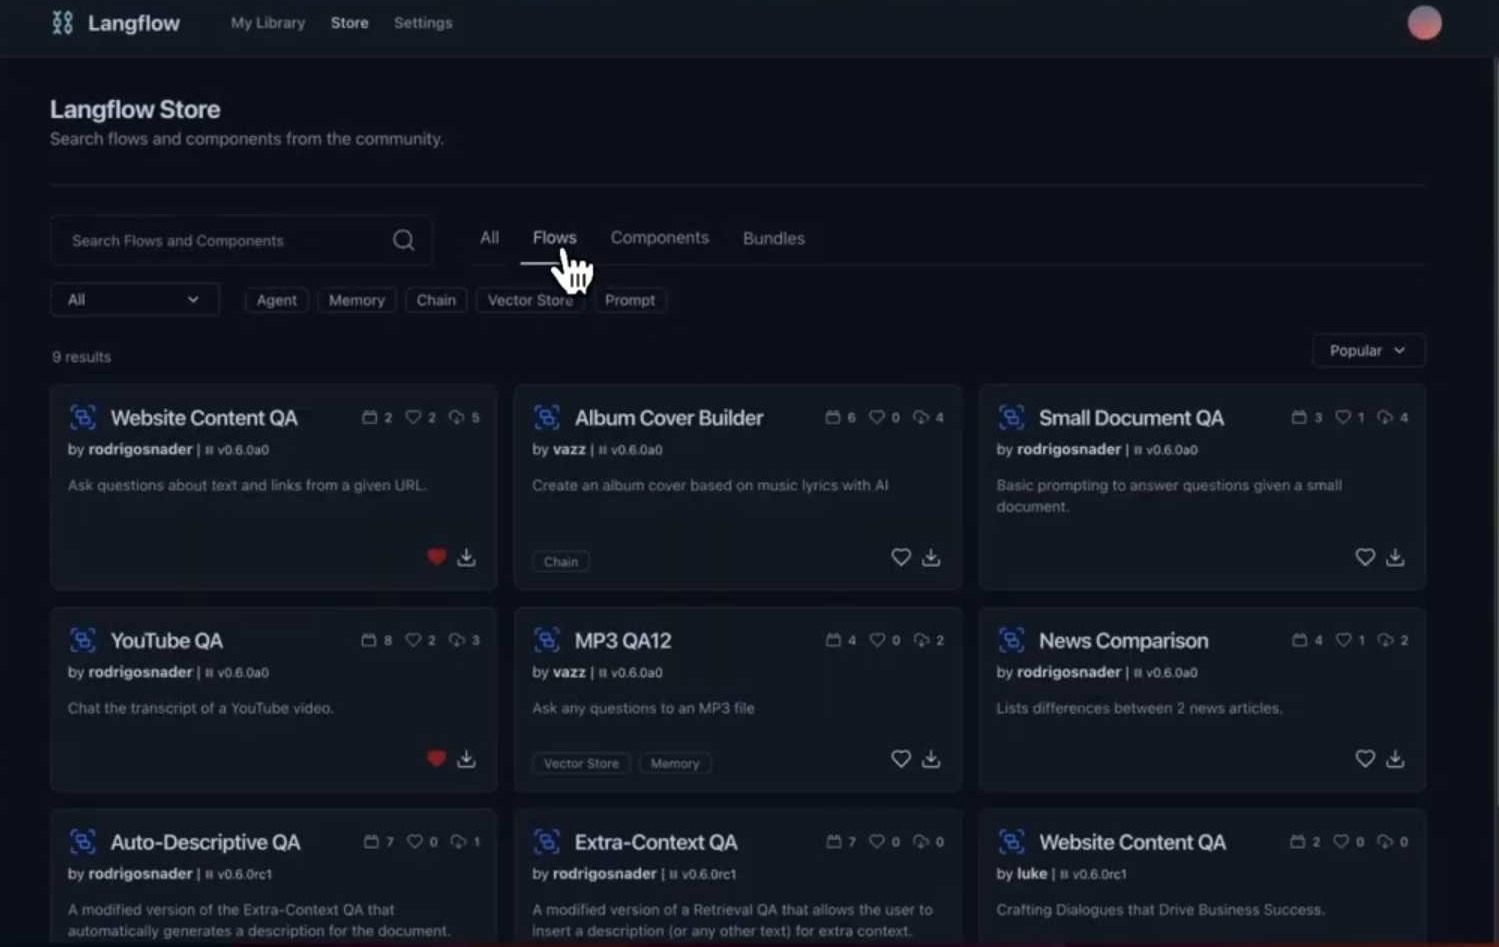Screen dimensions: 1499x947
Task: Download the News Comparison flow
Action: [x=1394, y=759]
